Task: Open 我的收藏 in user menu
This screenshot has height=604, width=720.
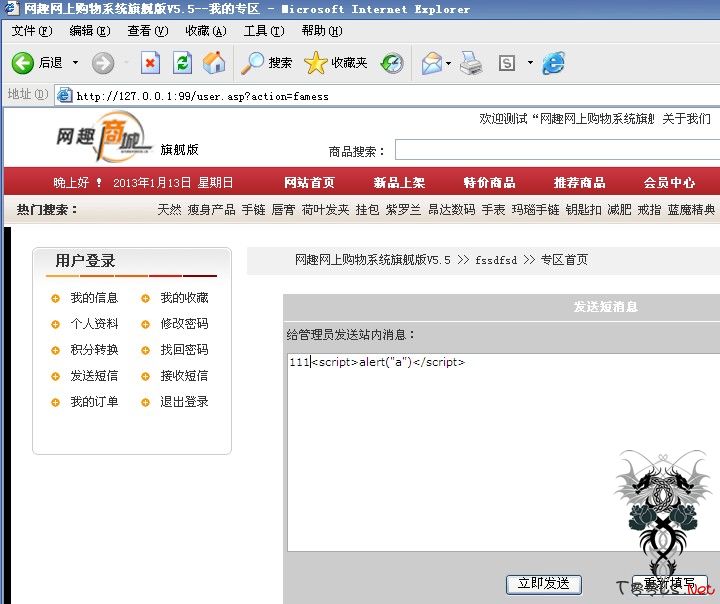Action: [x=185, y=298]
